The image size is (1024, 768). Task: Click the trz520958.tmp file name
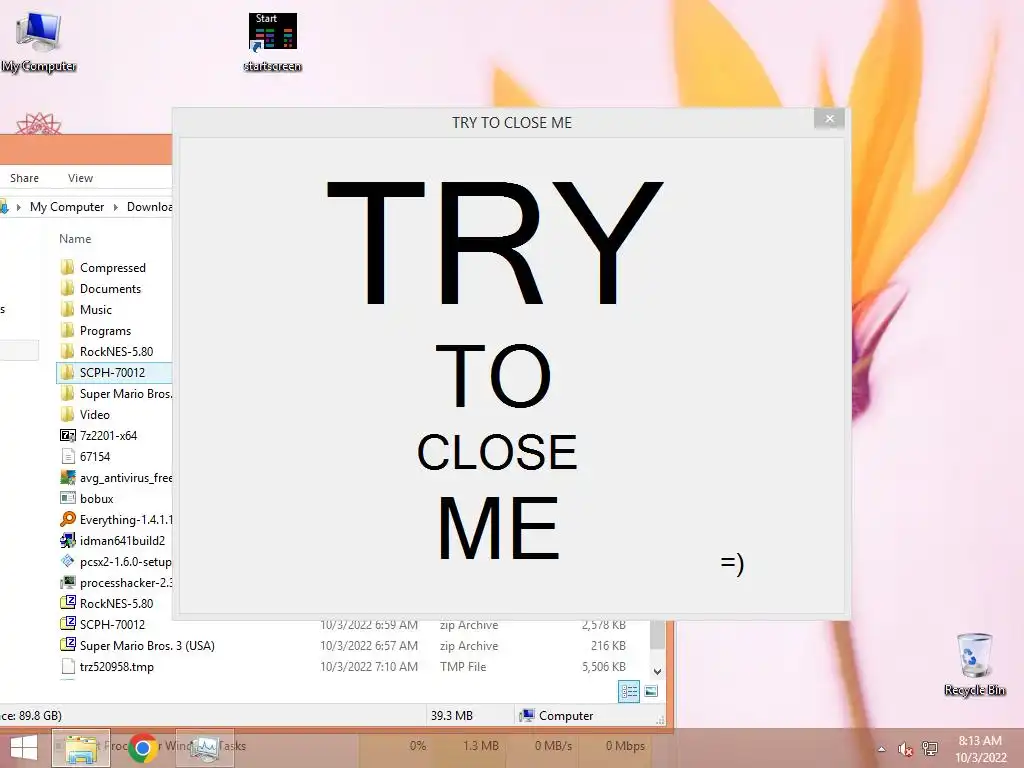pos(116,667)
